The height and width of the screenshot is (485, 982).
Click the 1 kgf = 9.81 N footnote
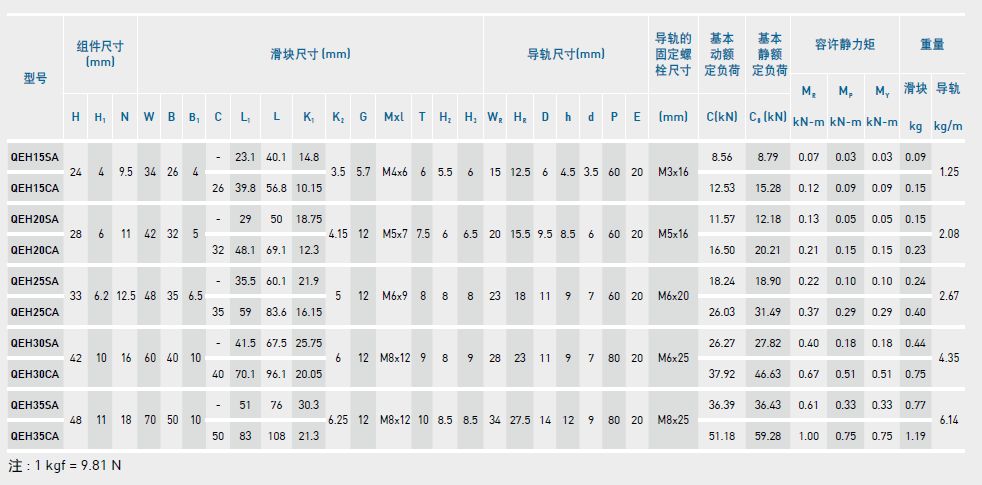click(65, 466)
